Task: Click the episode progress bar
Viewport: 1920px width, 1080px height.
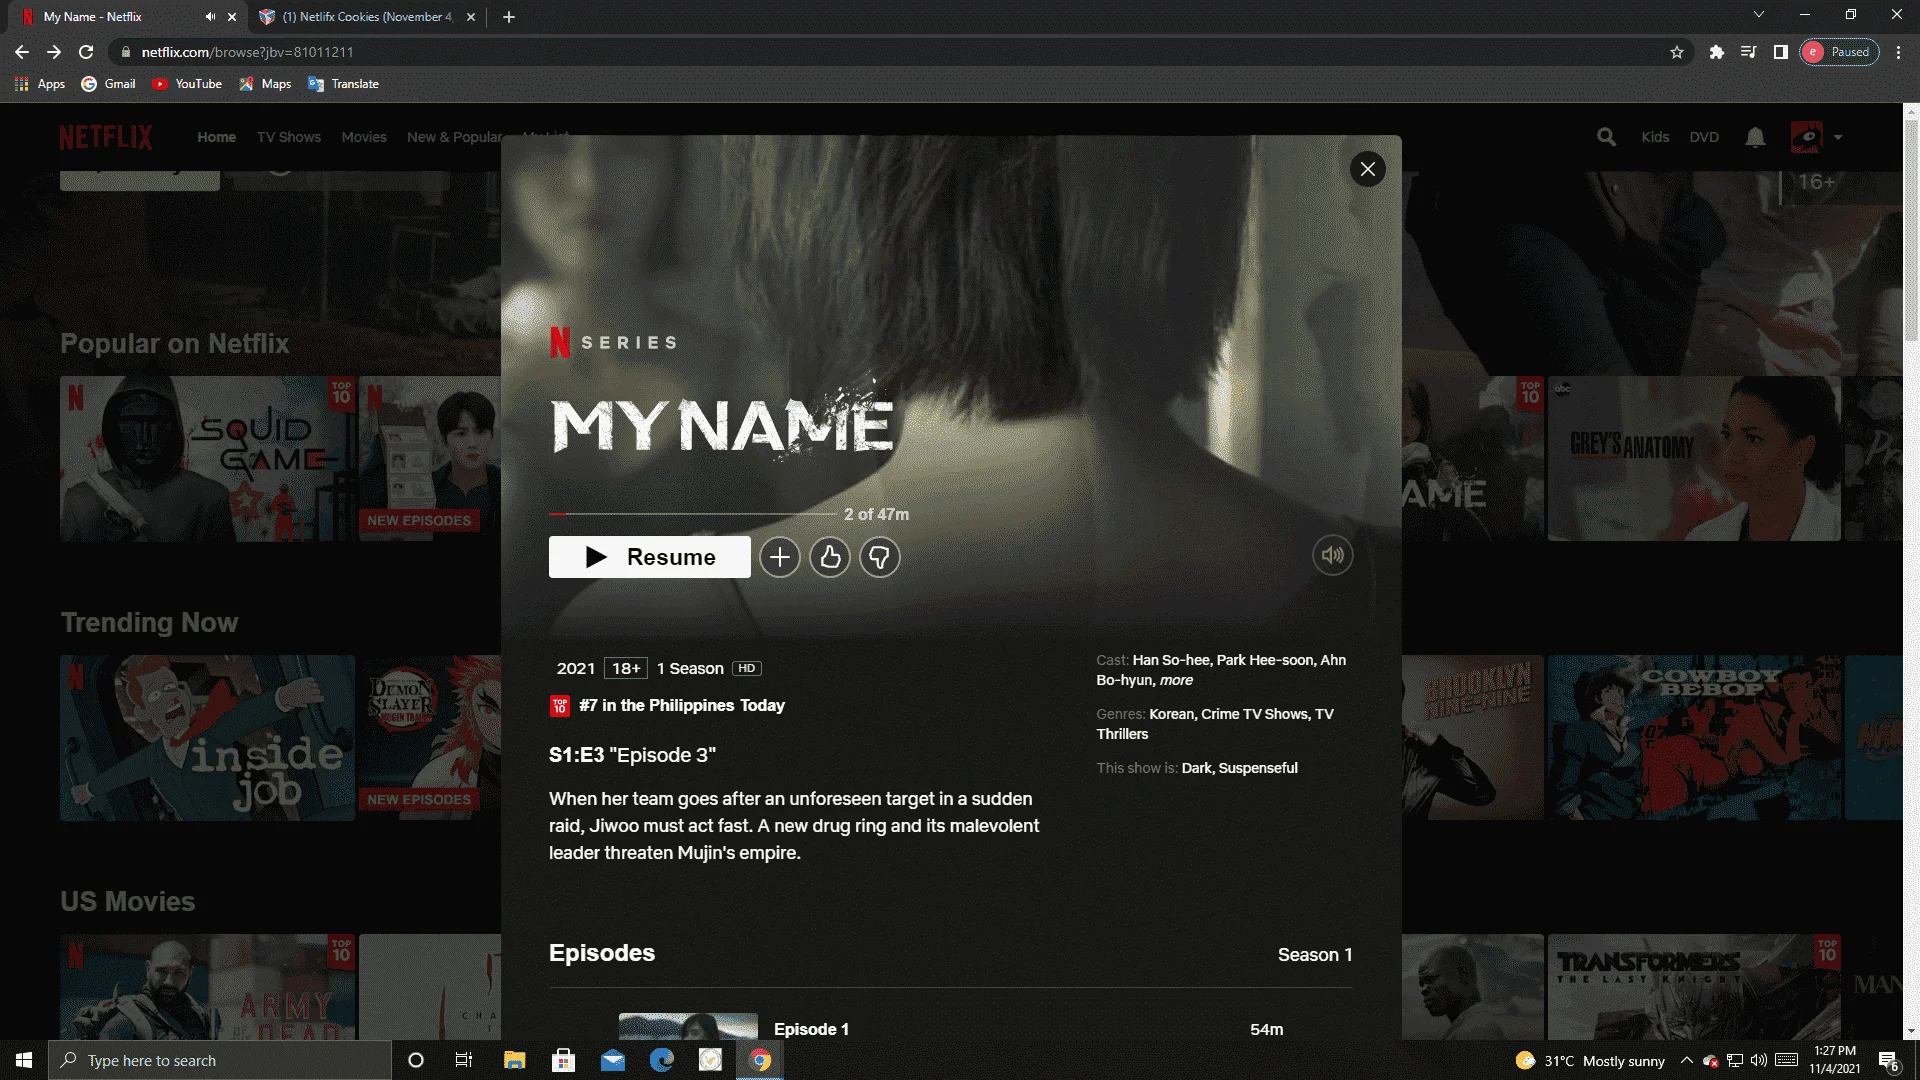Action: pos(693,514)
